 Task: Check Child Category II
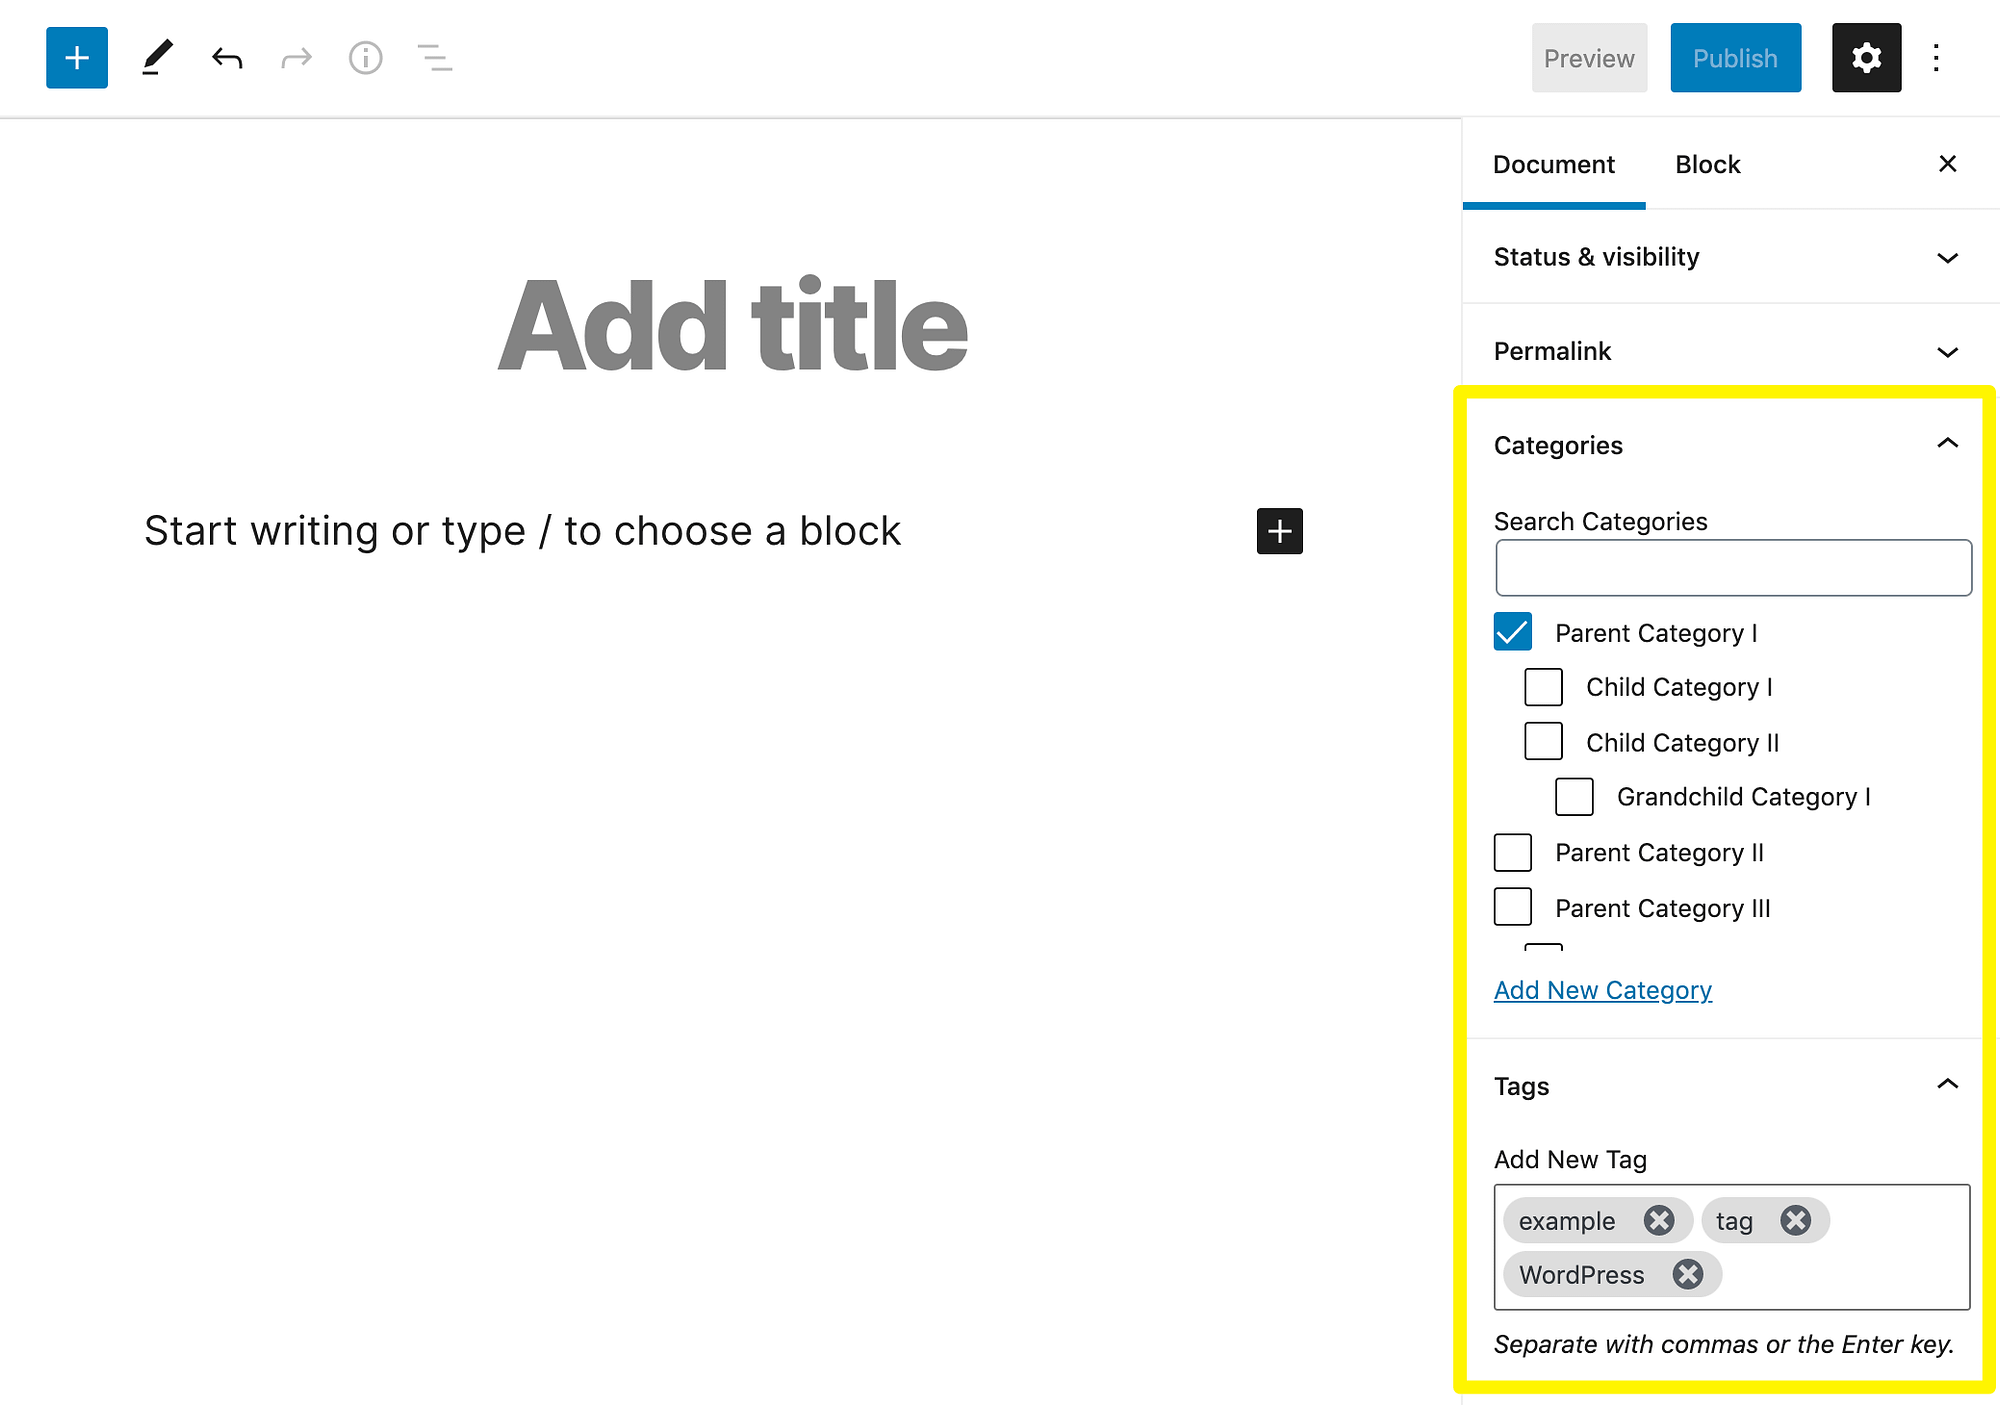[1543, 742]
